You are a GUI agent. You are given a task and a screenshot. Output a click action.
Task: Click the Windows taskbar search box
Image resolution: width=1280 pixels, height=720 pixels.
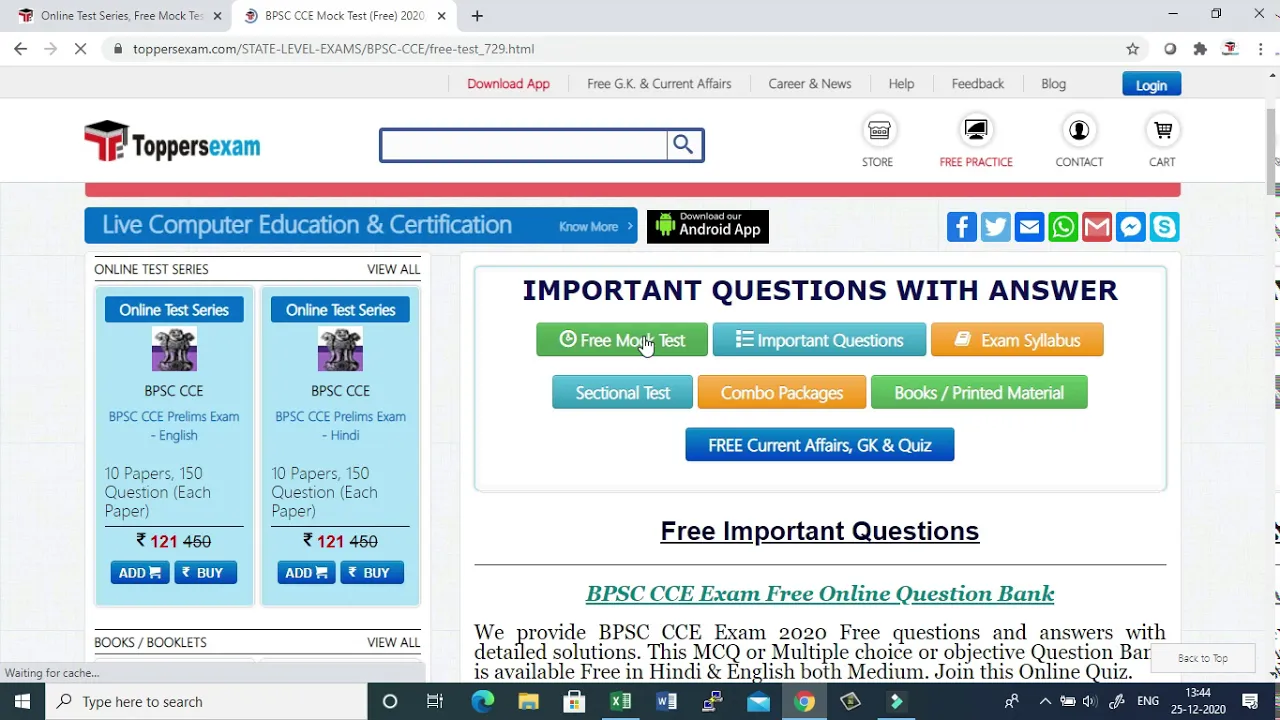pyautogui.click(x=206, y=702)
